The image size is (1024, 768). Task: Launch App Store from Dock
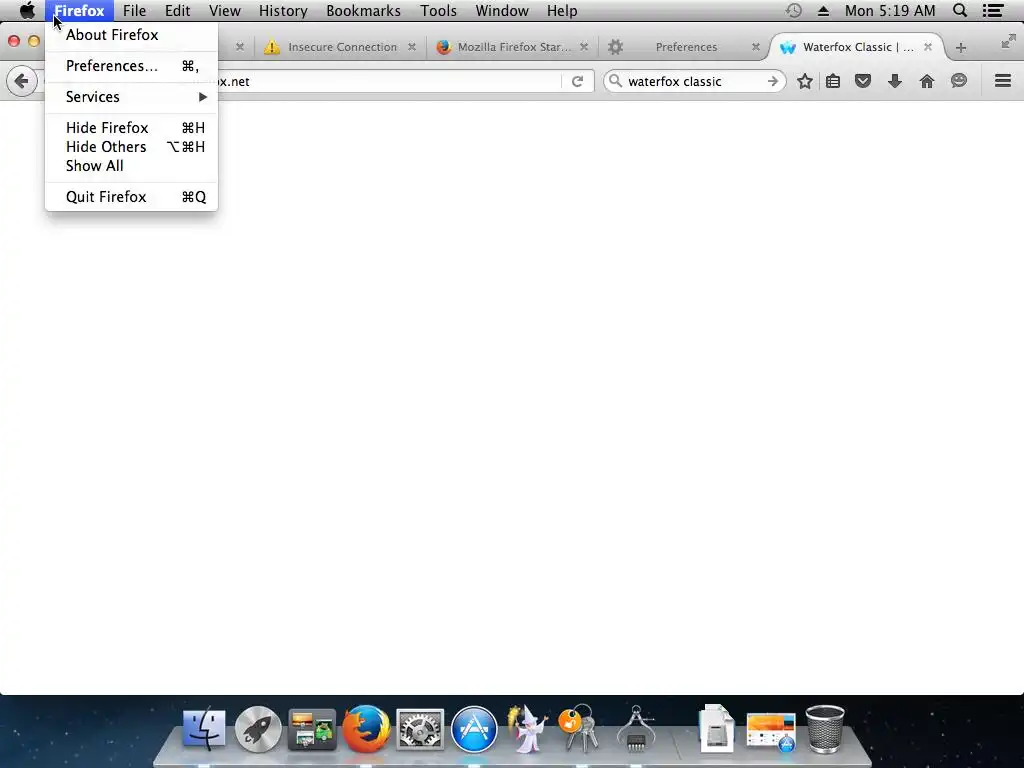click(x=474, y=729)
